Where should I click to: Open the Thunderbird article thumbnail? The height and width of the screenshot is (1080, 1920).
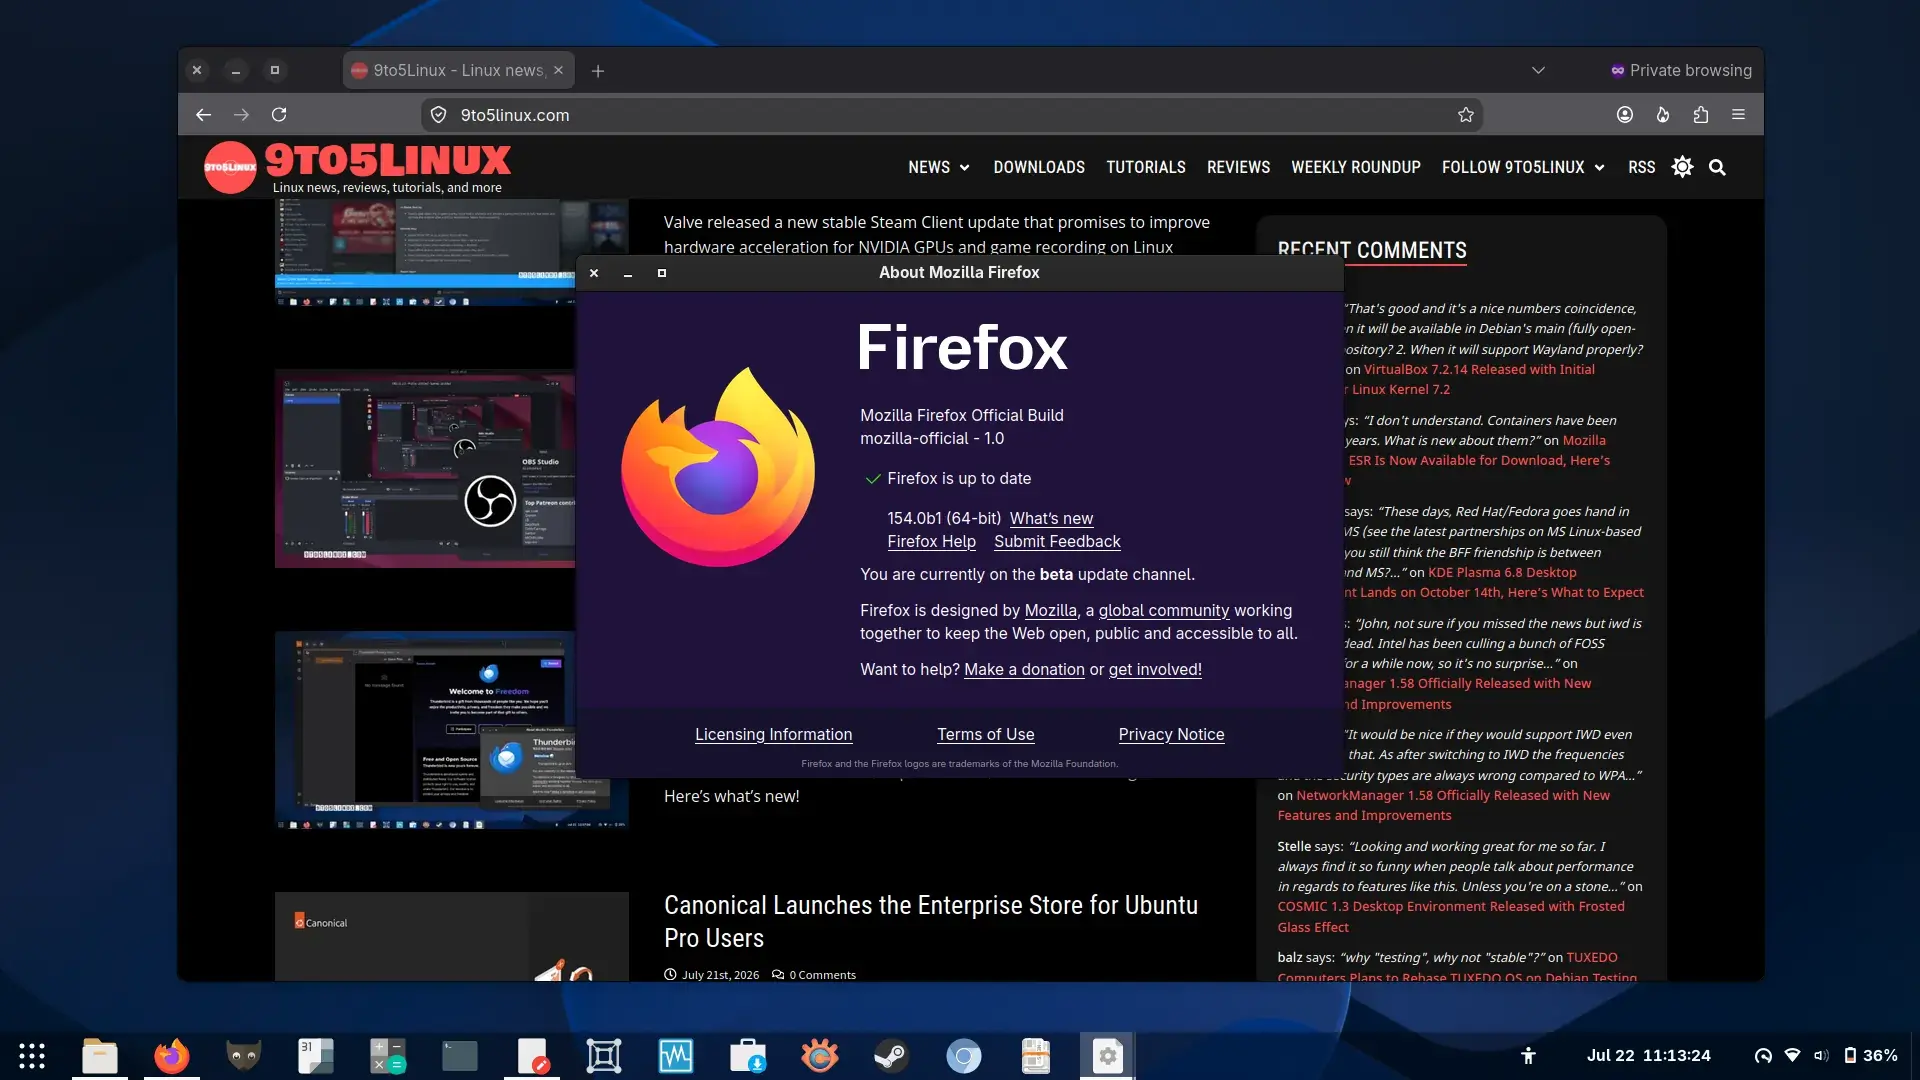coord(425,730)
